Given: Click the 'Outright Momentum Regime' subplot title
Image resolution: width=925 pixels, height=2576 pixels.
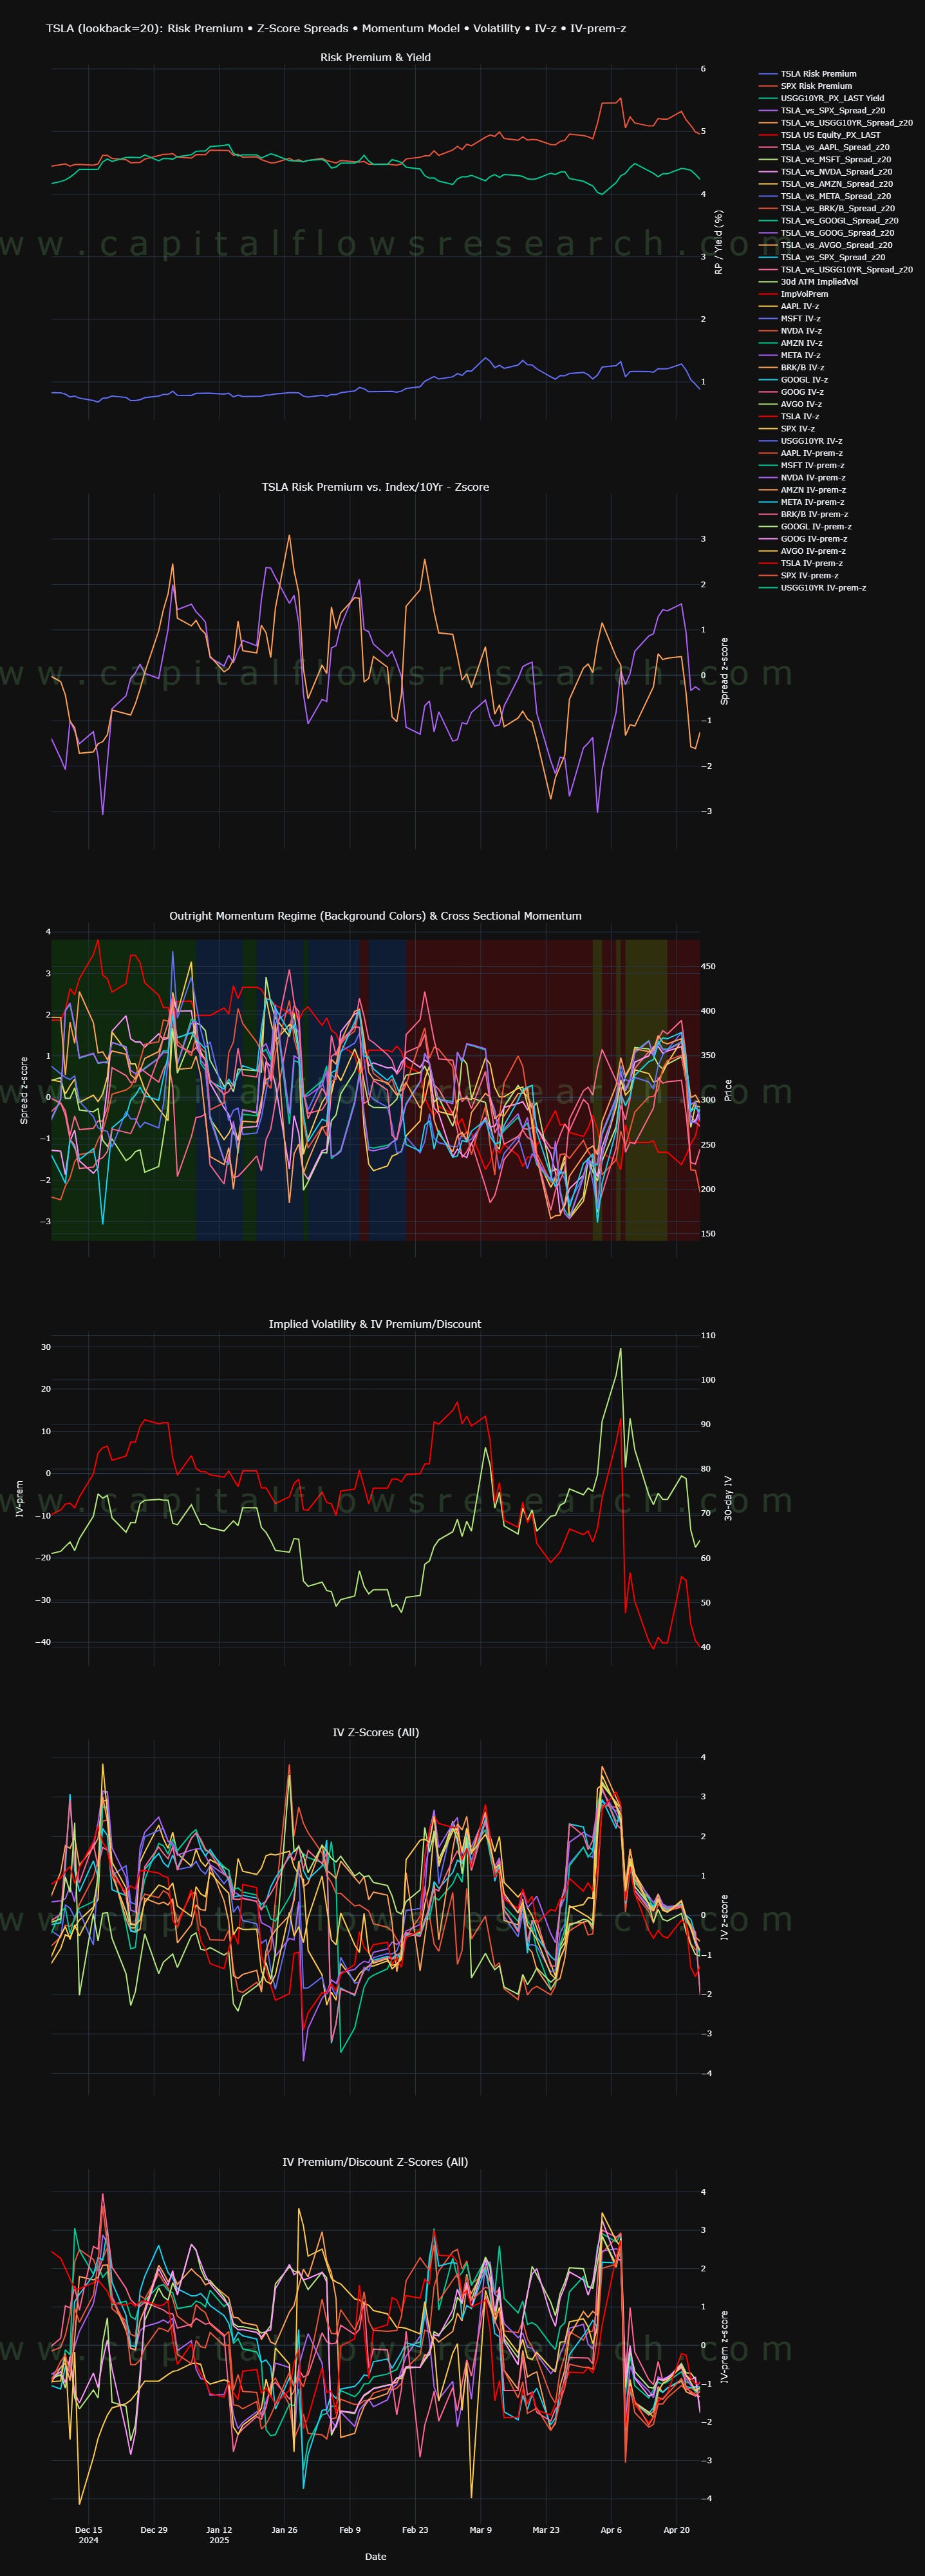Looking at the screenshot, I should pyautogui.click(x=376, y=916).
